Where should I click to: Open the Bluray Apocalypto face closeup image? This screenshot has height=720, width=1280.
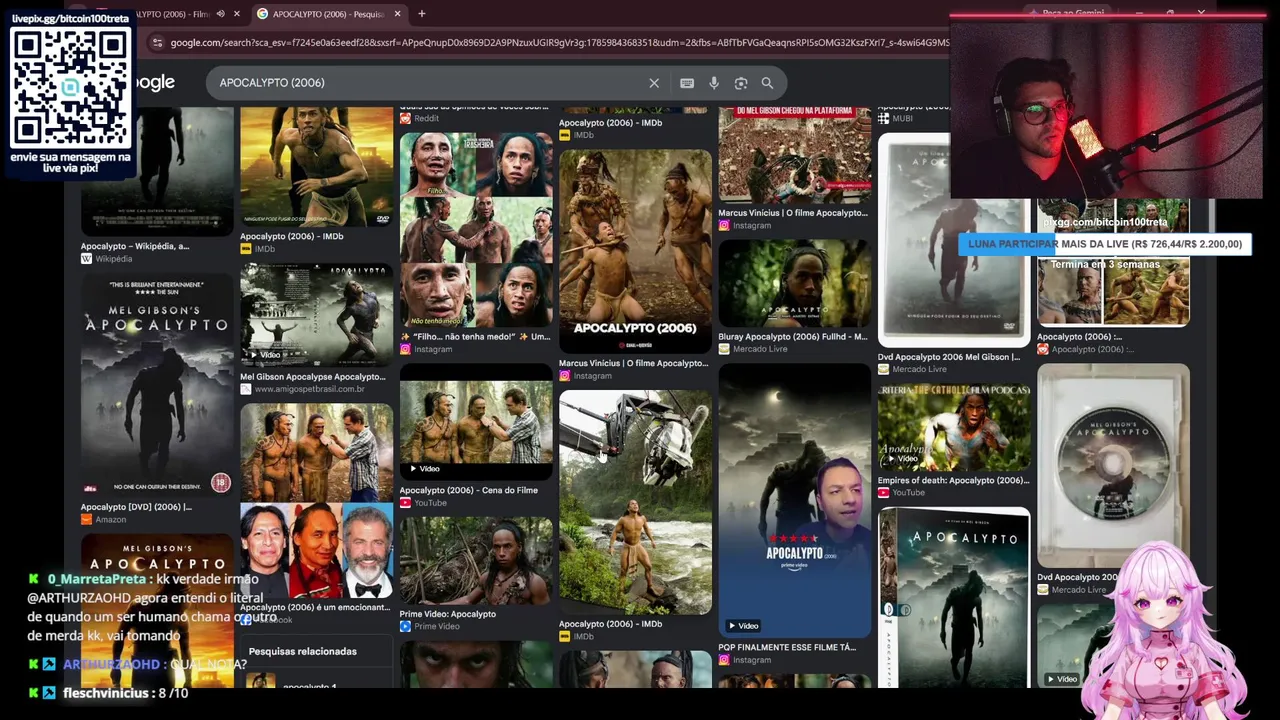pyautogui.click(x=794, y=284)
